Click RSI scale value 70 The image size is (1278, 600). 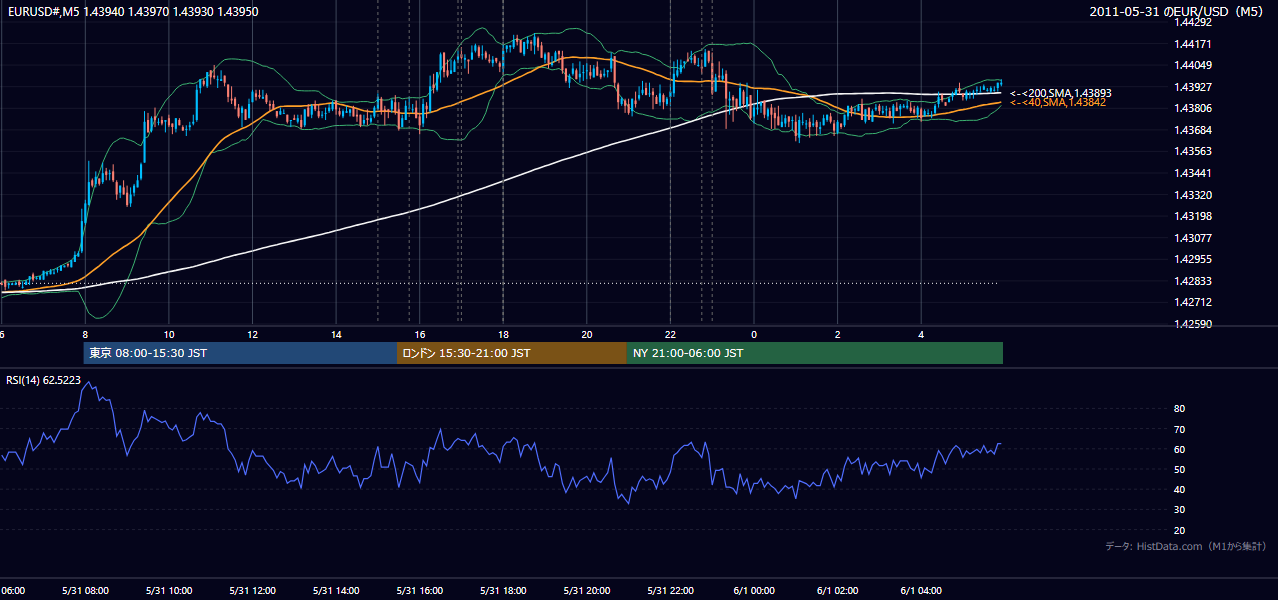tap(1179, 429)
